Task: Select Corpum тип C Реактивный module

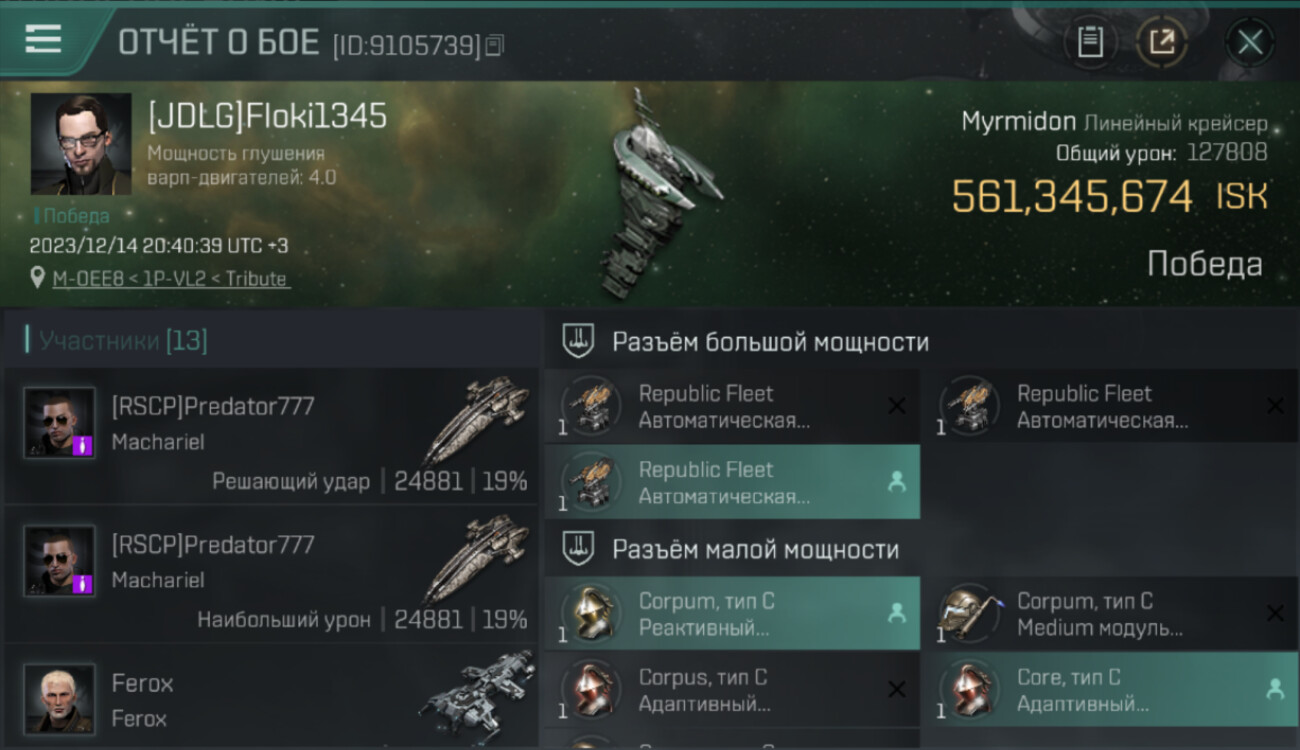Action: tap(732, 614)
